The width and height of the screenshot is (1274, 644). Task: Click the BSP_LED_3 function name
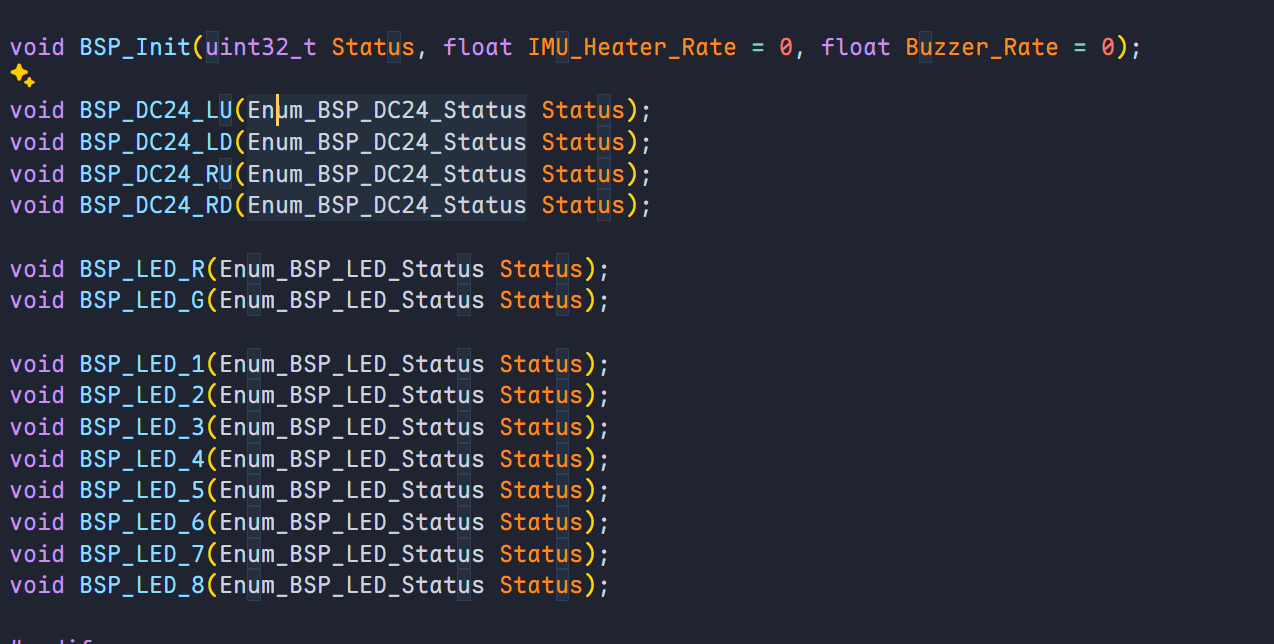(x=142, y=428)
